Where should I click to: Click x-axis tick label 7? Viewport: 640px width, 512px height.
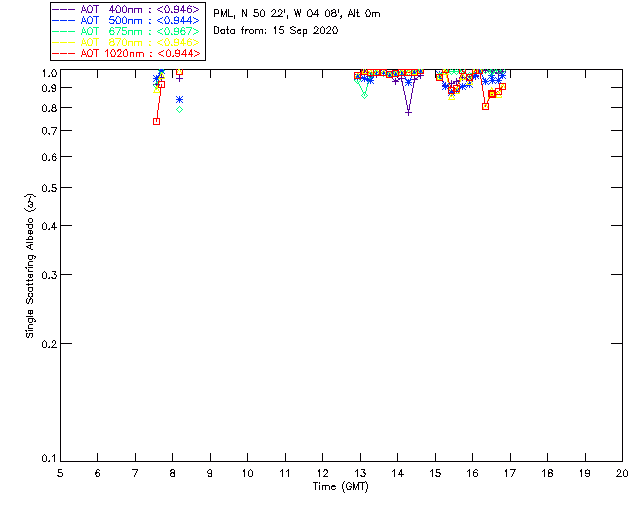tap(135, 473)
